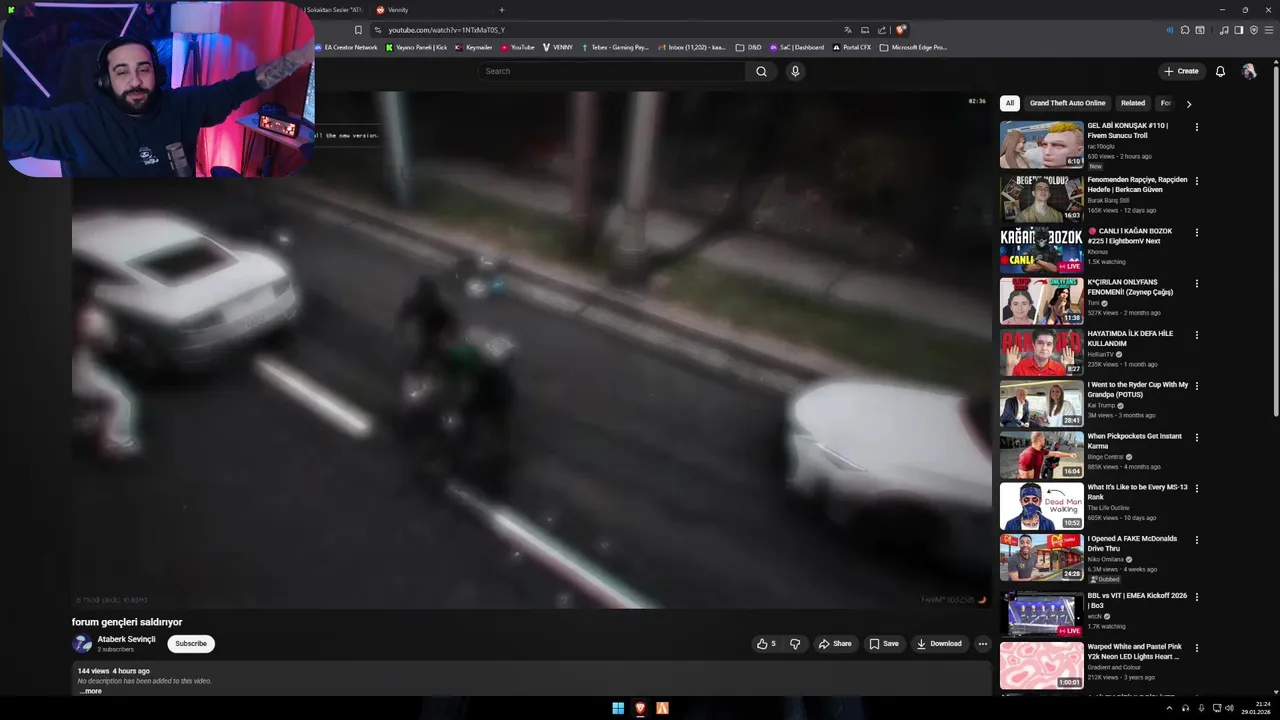This screenshot has height=720, width=1280.
Task: Open the browser hamburger menu
Action: point(1270,30)
